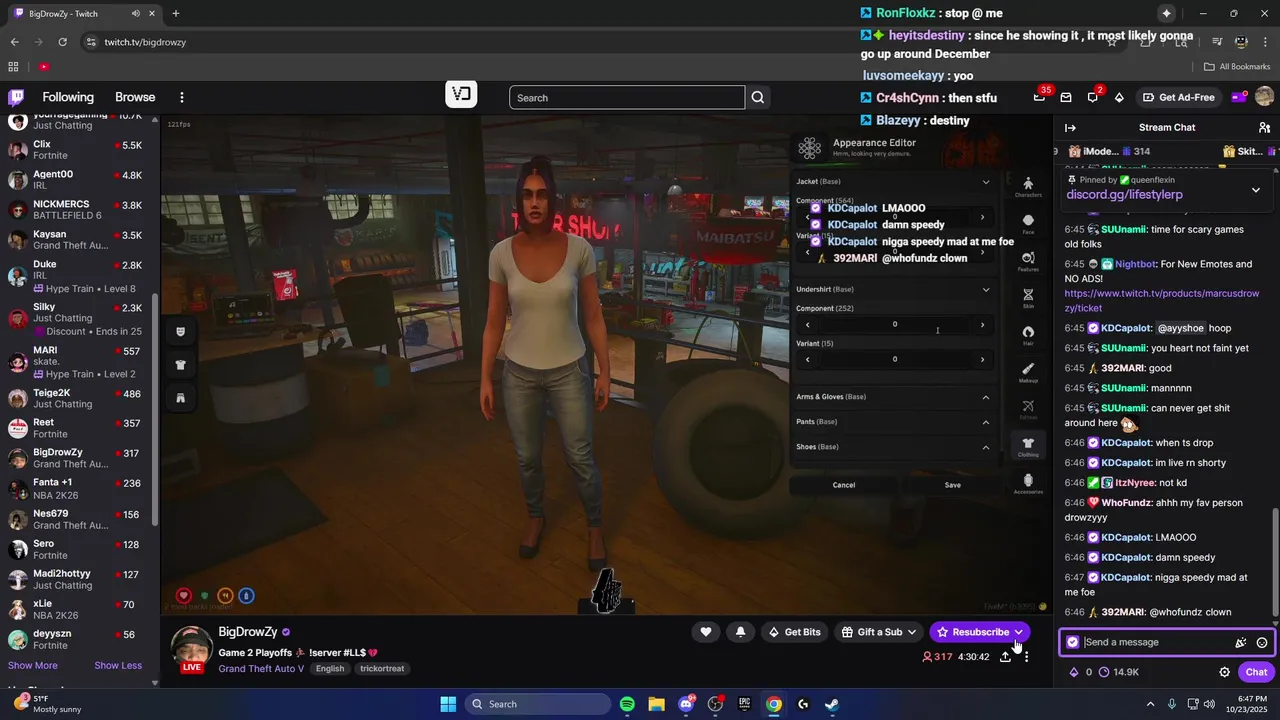The height and width of the screenshot is (720, 1280).
Task: Click the Windows Start button
Action: click(448, 704)
